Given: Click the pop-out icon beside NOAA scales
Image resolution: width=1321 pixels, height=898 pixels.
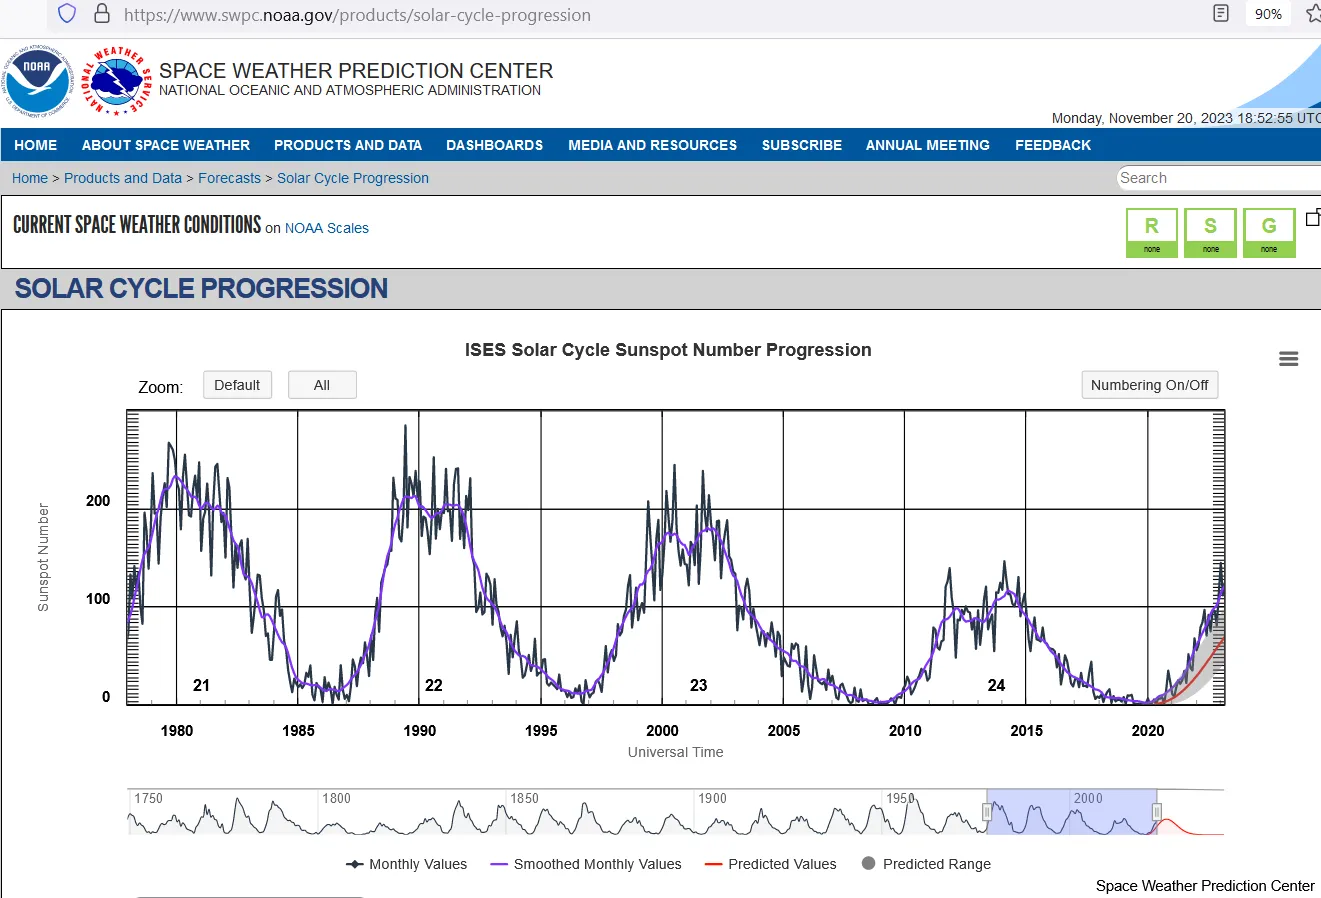Looking at the screenshot, I should pos(1313,217).
